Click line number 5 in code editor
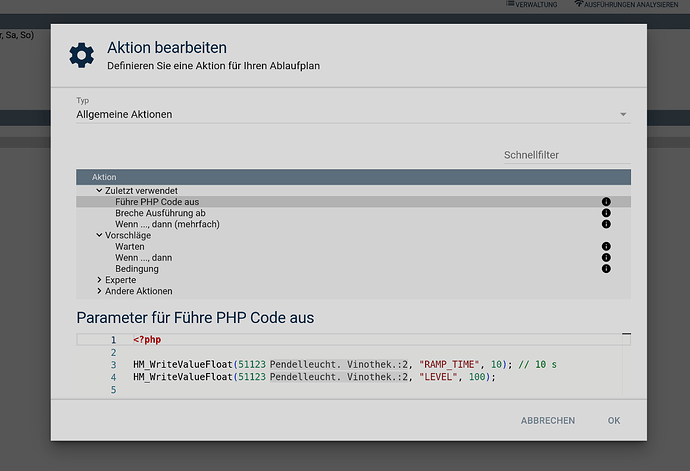The image size is (690, 471). [114, 390]
